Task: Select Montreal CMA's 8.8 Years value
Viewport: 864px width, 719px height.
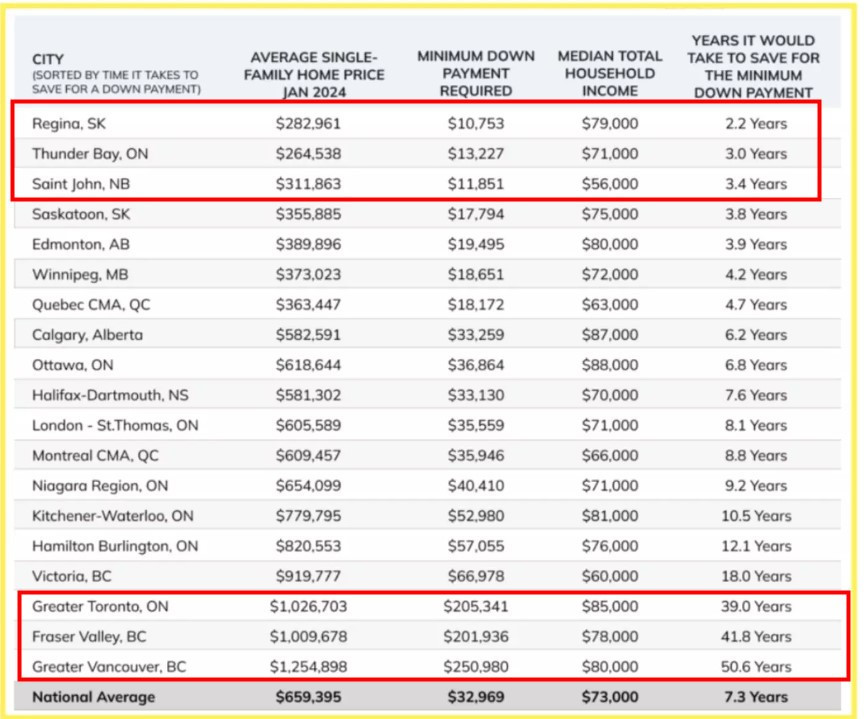Action: coord(755,455)
